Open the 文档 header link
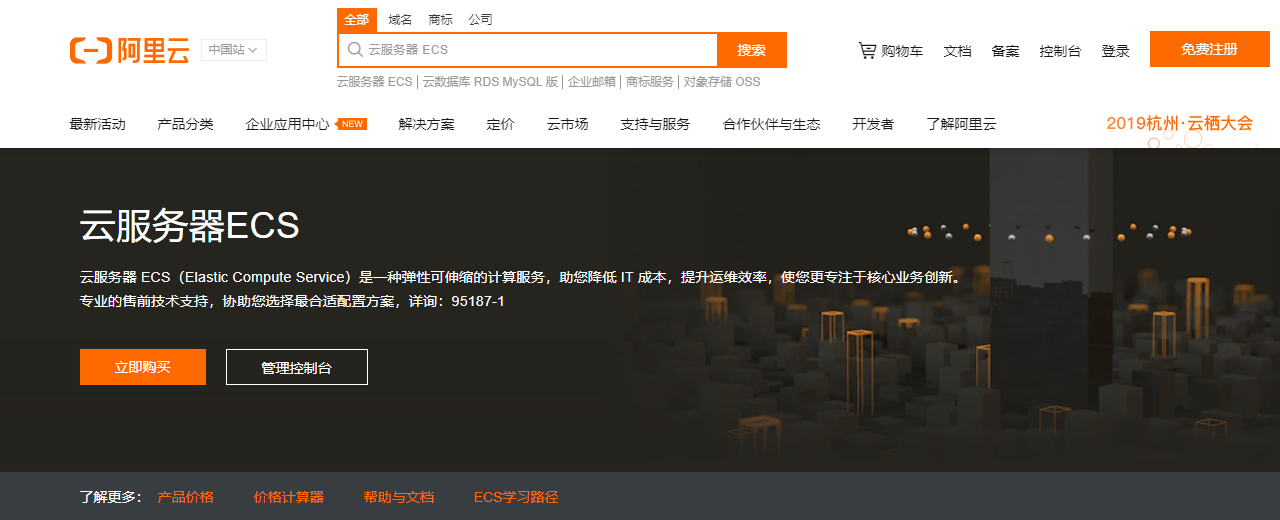 [x=957, y=51]
